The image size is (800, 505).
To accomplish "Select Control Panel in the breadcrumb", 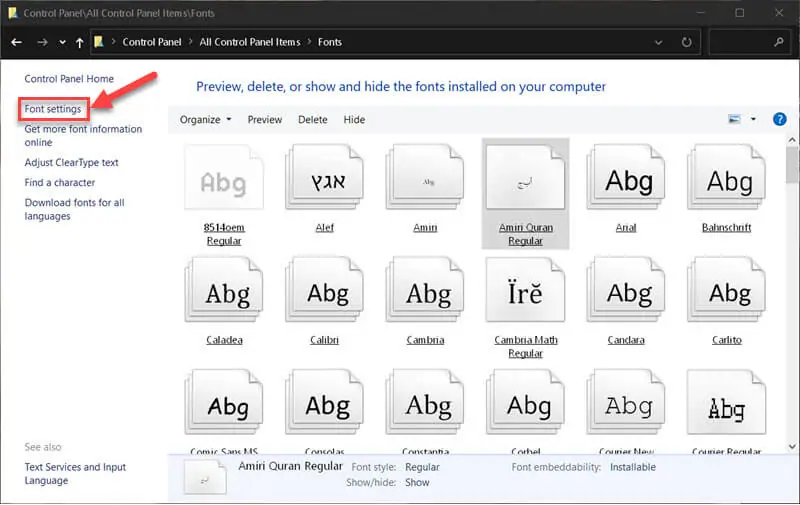I will [152, 42].
